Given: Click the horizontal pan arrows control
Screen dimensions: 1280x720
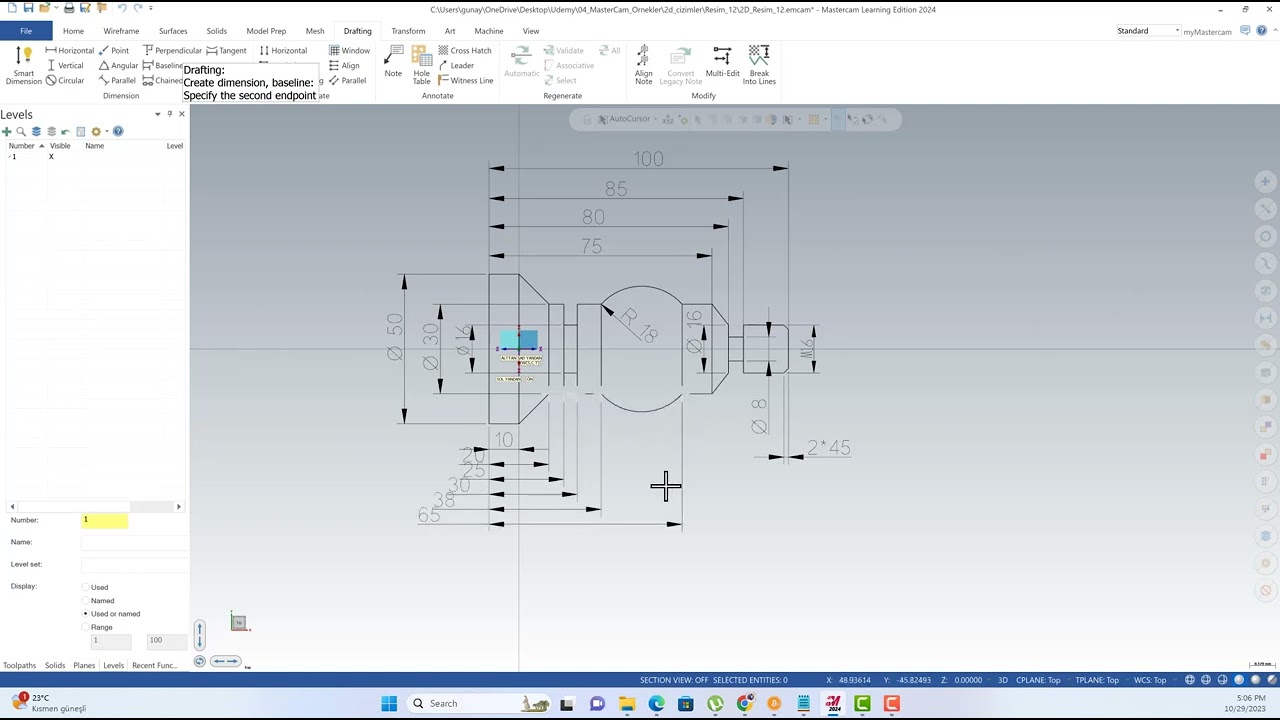Looking at the screenshot, I should click(x=226, y=661).
